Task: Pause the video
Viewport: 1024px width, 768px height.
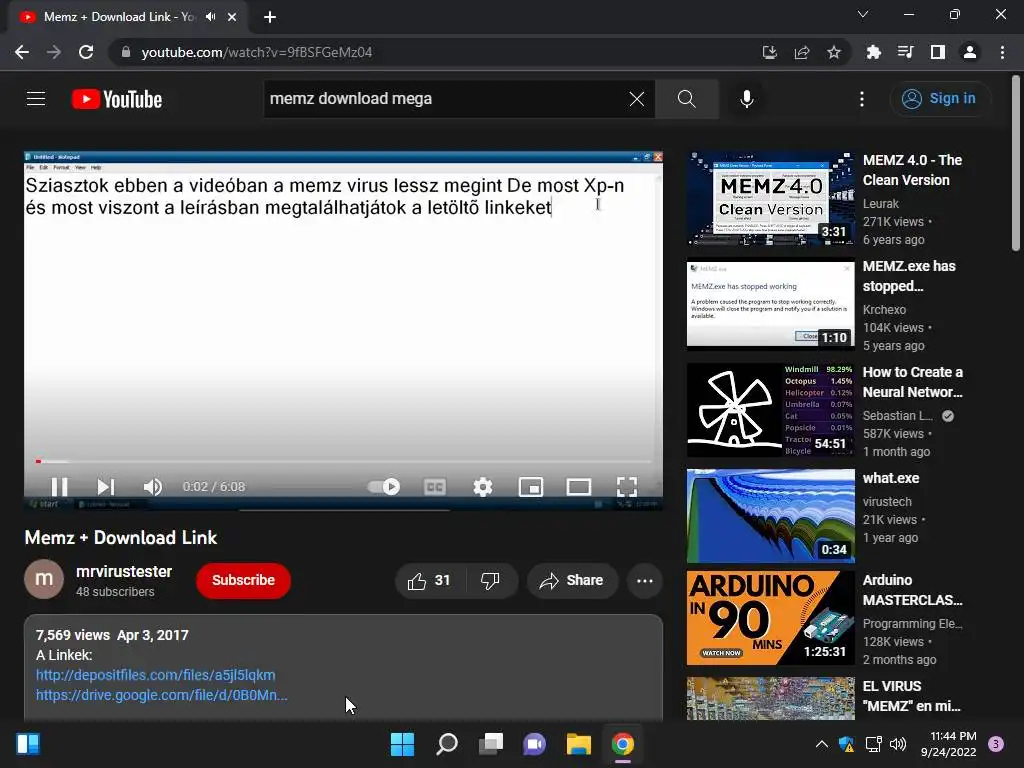Action: click(x=59, y=487)
